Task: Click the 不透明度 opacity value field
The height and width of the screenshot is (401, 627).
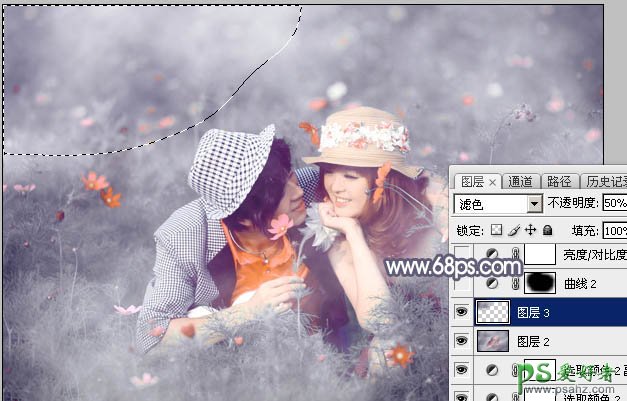Action: [x=613, y=204]
